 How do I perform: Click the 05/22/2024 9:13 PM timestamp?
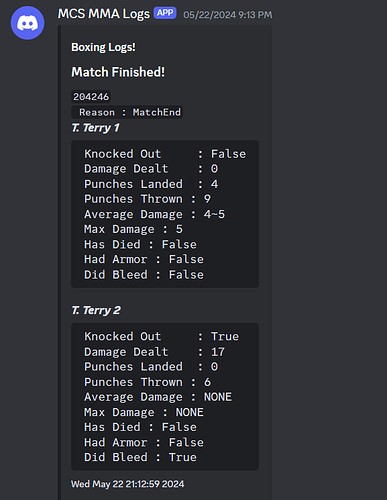point(228,15)
